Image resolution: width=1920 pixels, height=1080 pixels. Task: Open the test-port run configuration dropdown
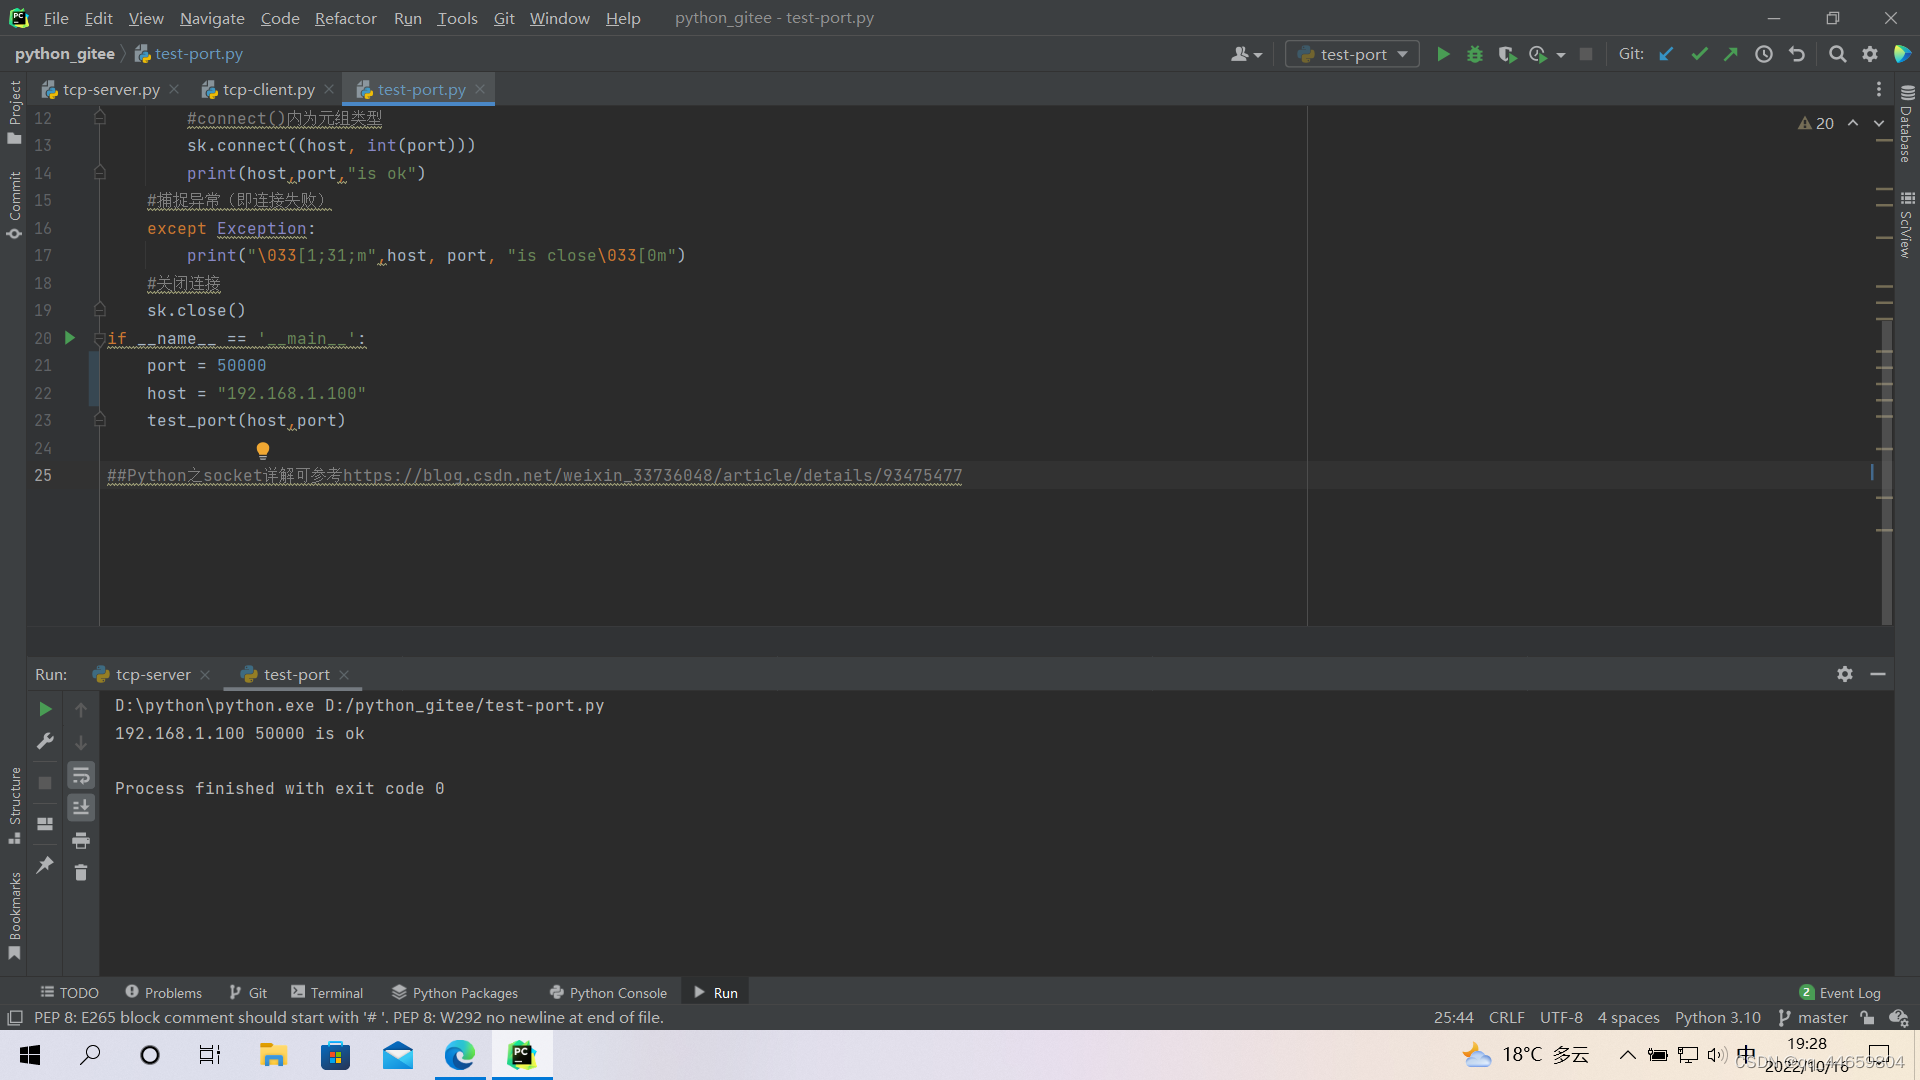pos(1352,54)
